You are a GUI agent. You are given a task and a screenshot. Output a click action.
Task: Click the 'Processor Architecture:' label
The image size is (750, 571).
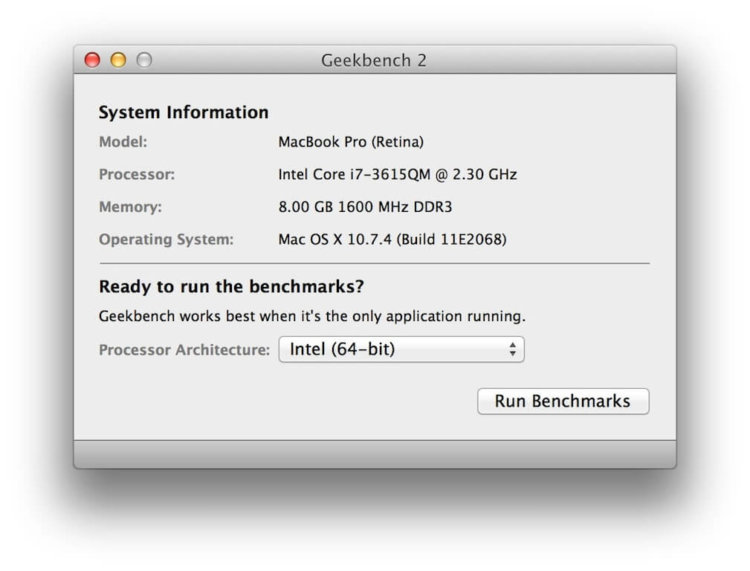[x=185, y=350]
